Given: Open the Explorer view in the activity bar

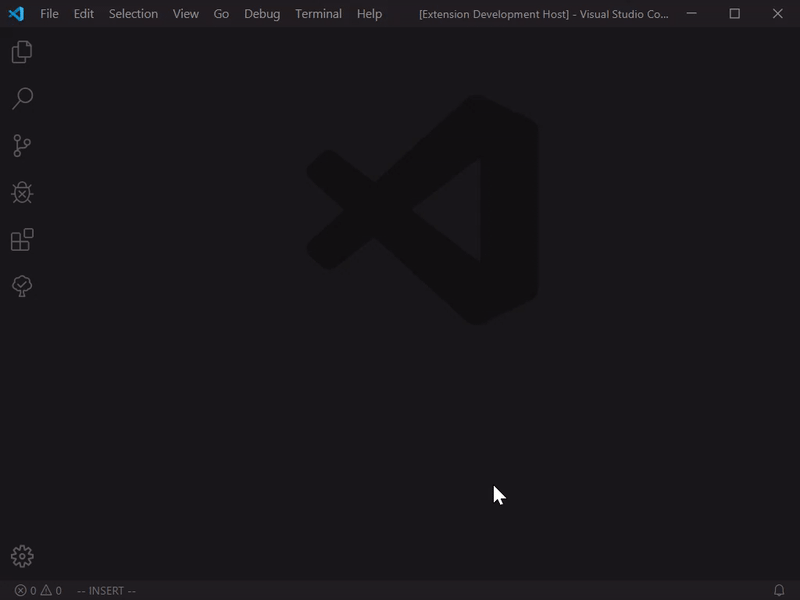Looking at the screenshot, I should 23,52.
